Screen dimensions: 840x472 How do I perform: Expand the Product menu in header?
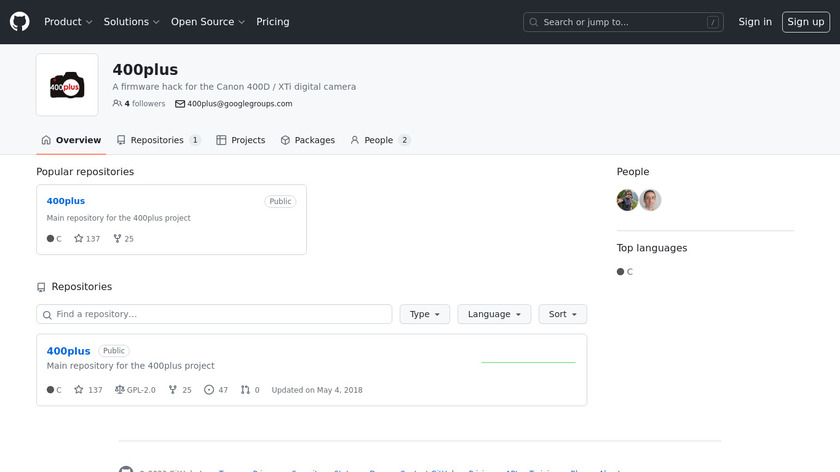(x=68, y=22)
